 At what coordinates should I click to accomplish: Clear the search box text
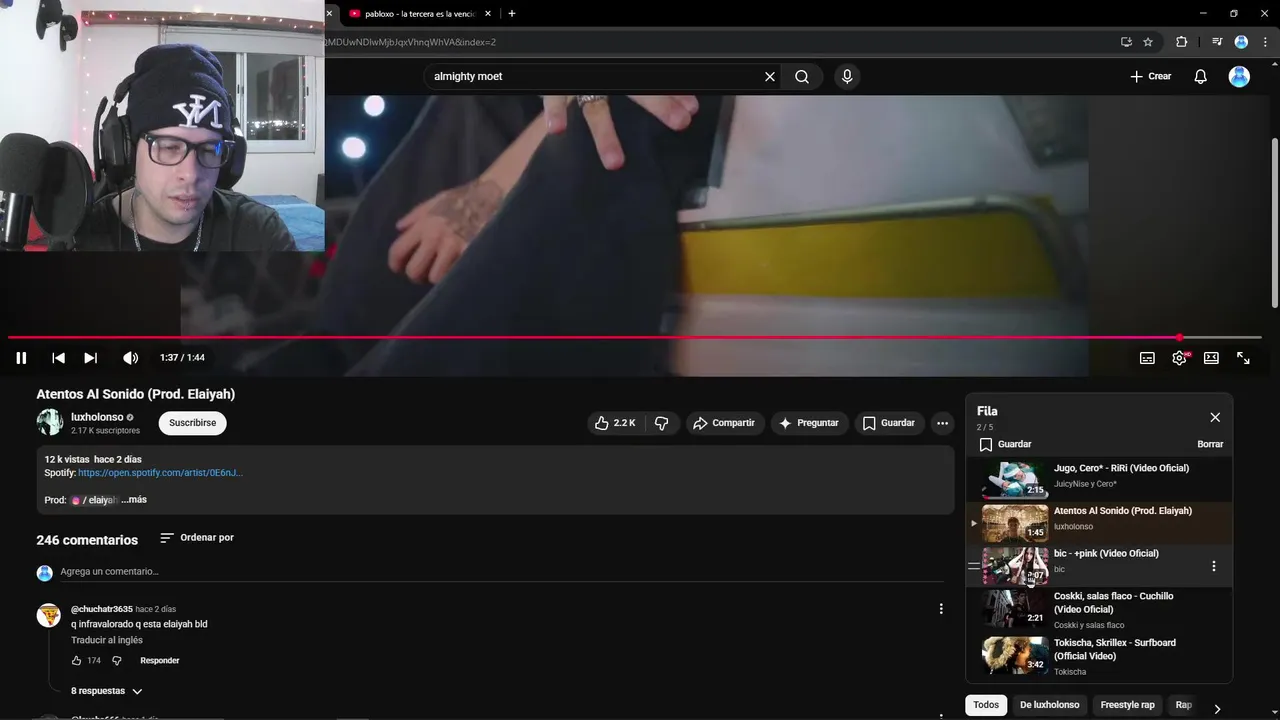(x=770, y=77)
